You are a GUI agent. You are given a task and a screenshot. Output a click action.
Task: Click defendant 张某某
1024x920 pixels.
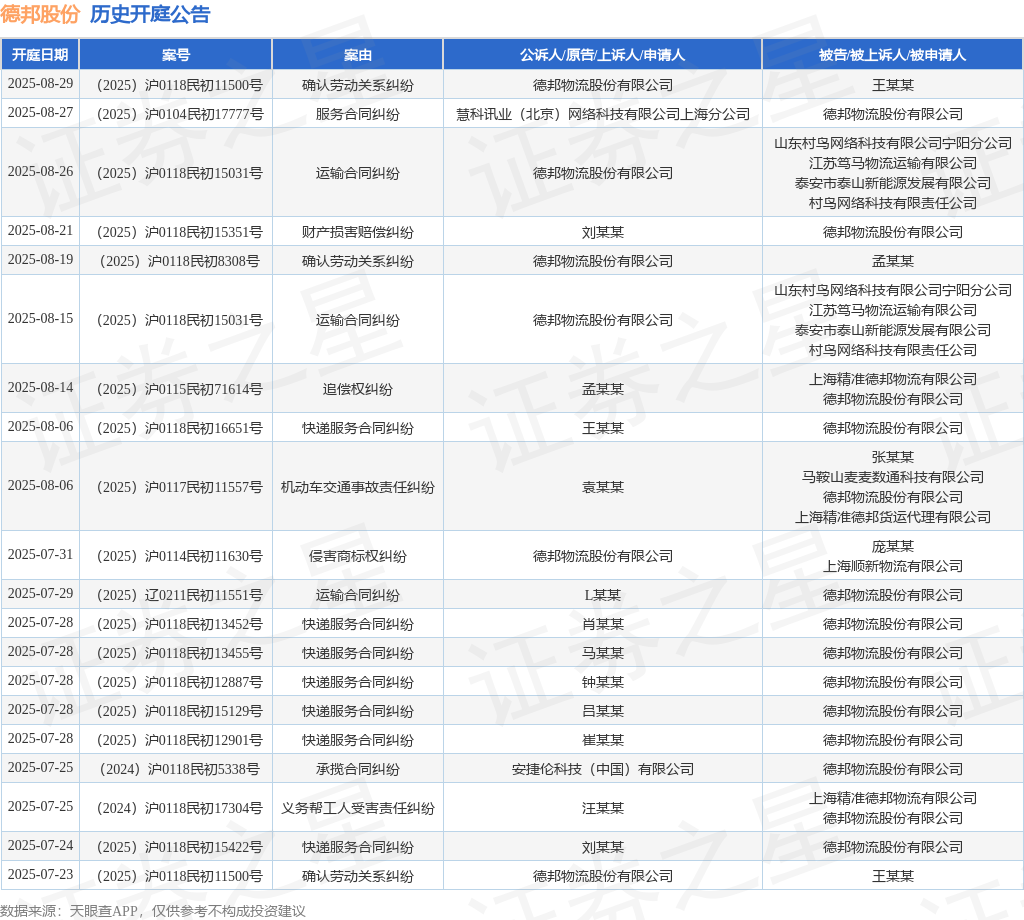(x=892, y=457)
